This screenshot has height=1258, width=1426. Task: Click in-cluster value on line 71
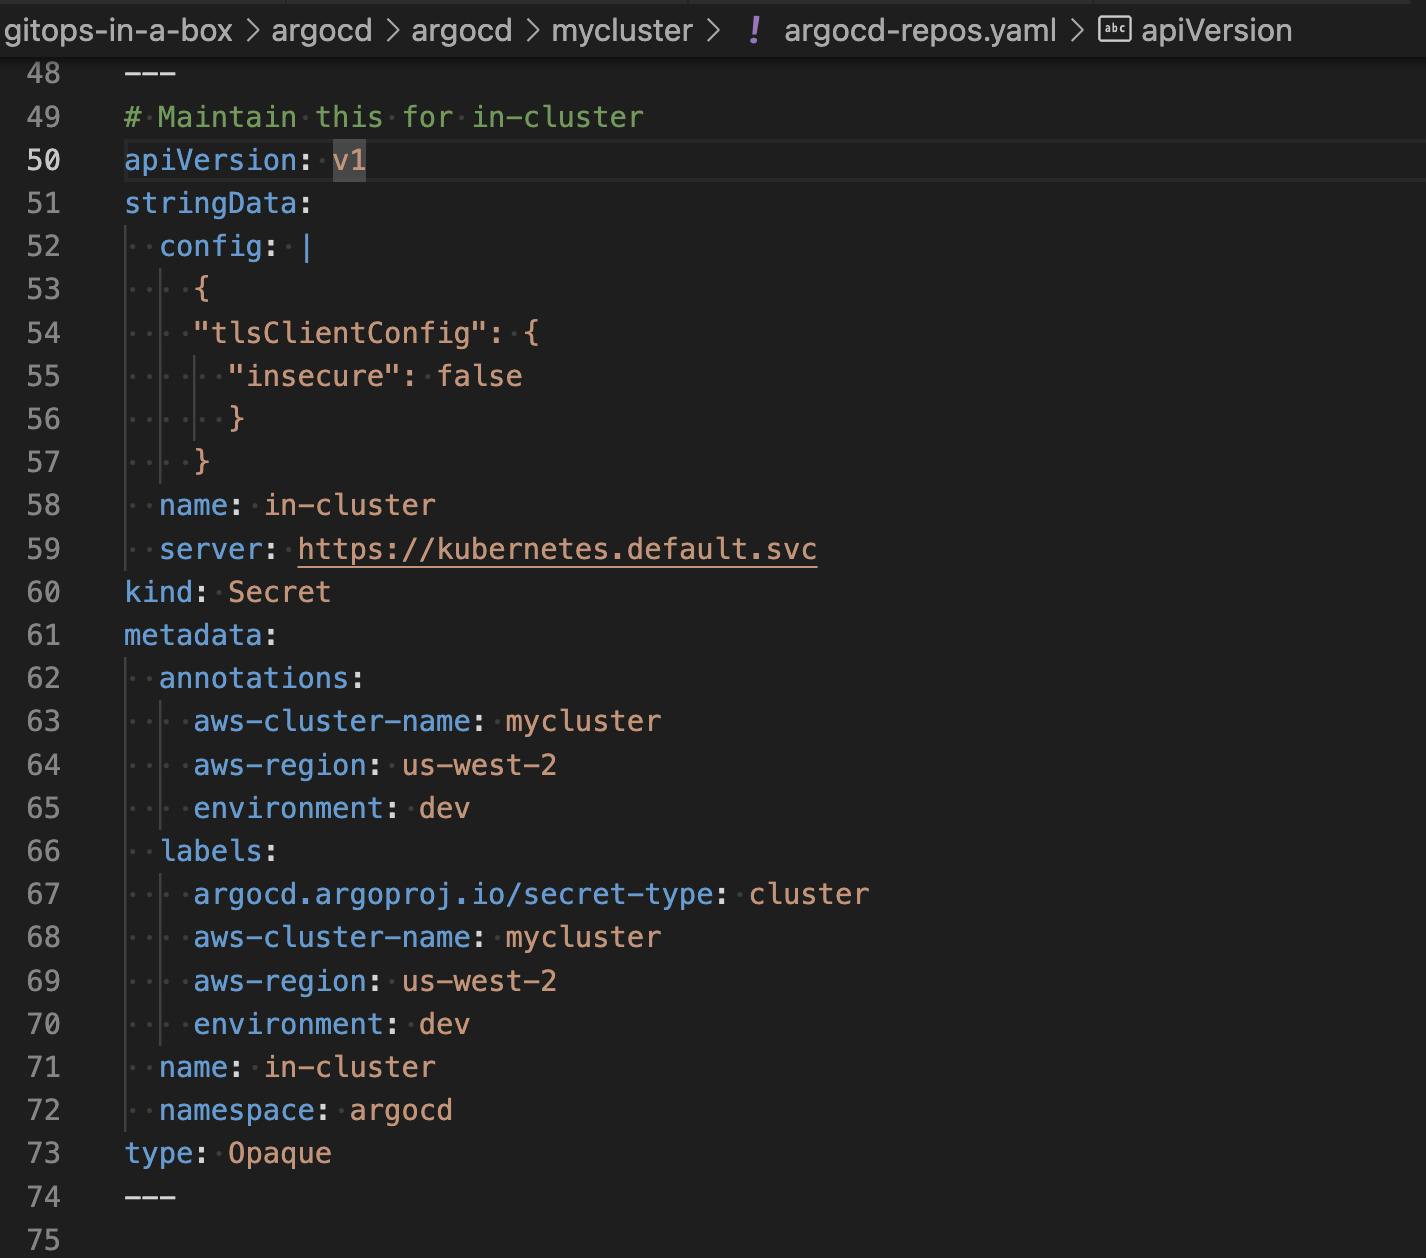tap(349, 1067)
